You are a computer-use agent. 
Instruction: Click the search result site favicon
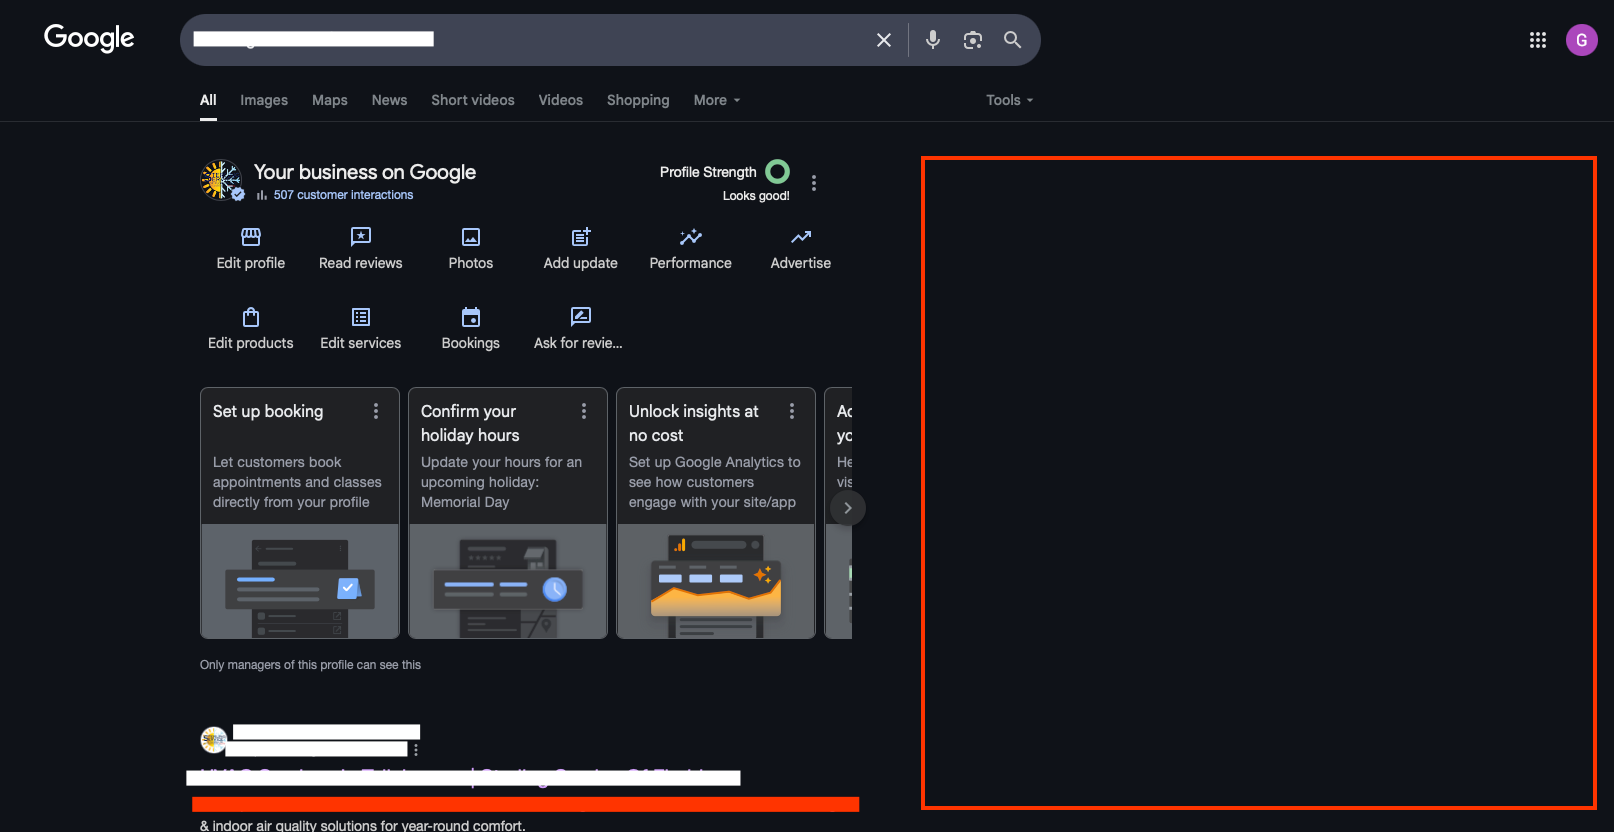(x=214, y=740)
